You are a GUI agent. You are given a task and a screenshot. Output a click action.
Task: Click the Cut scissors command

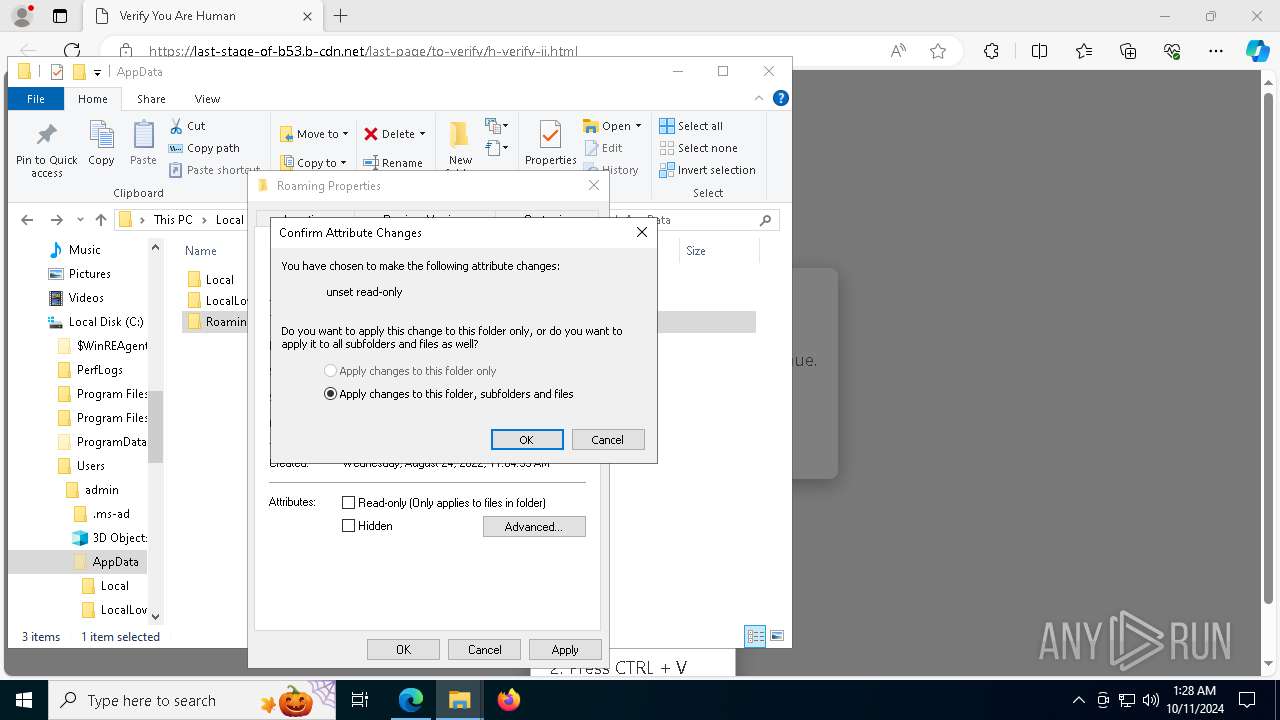[188, 126]
